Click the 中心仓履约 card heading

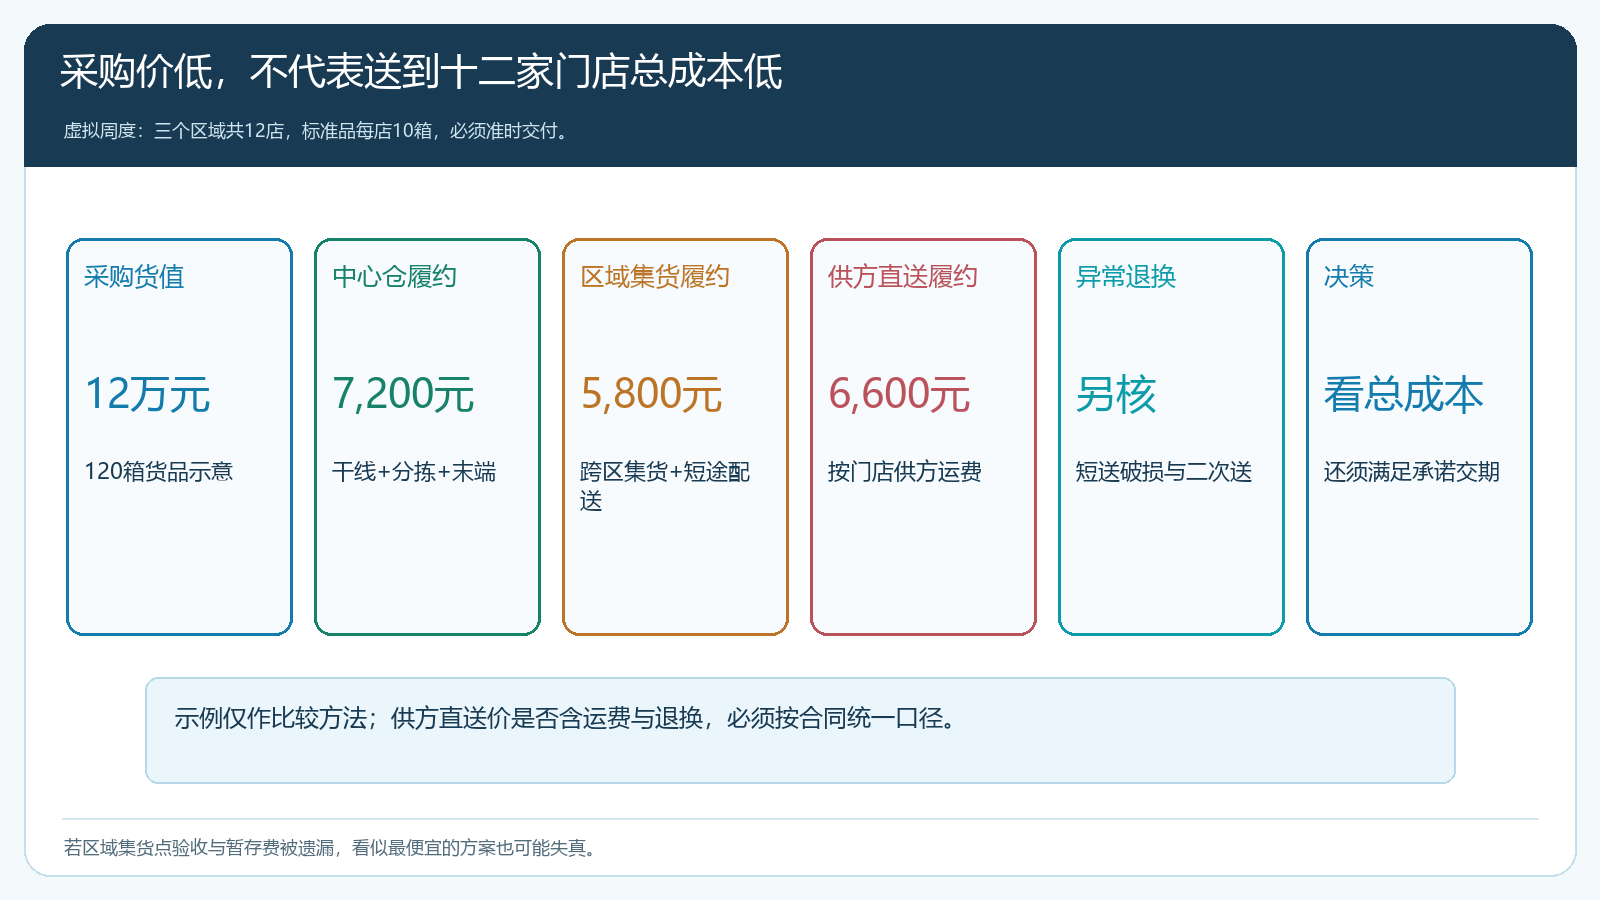point(394,277)
